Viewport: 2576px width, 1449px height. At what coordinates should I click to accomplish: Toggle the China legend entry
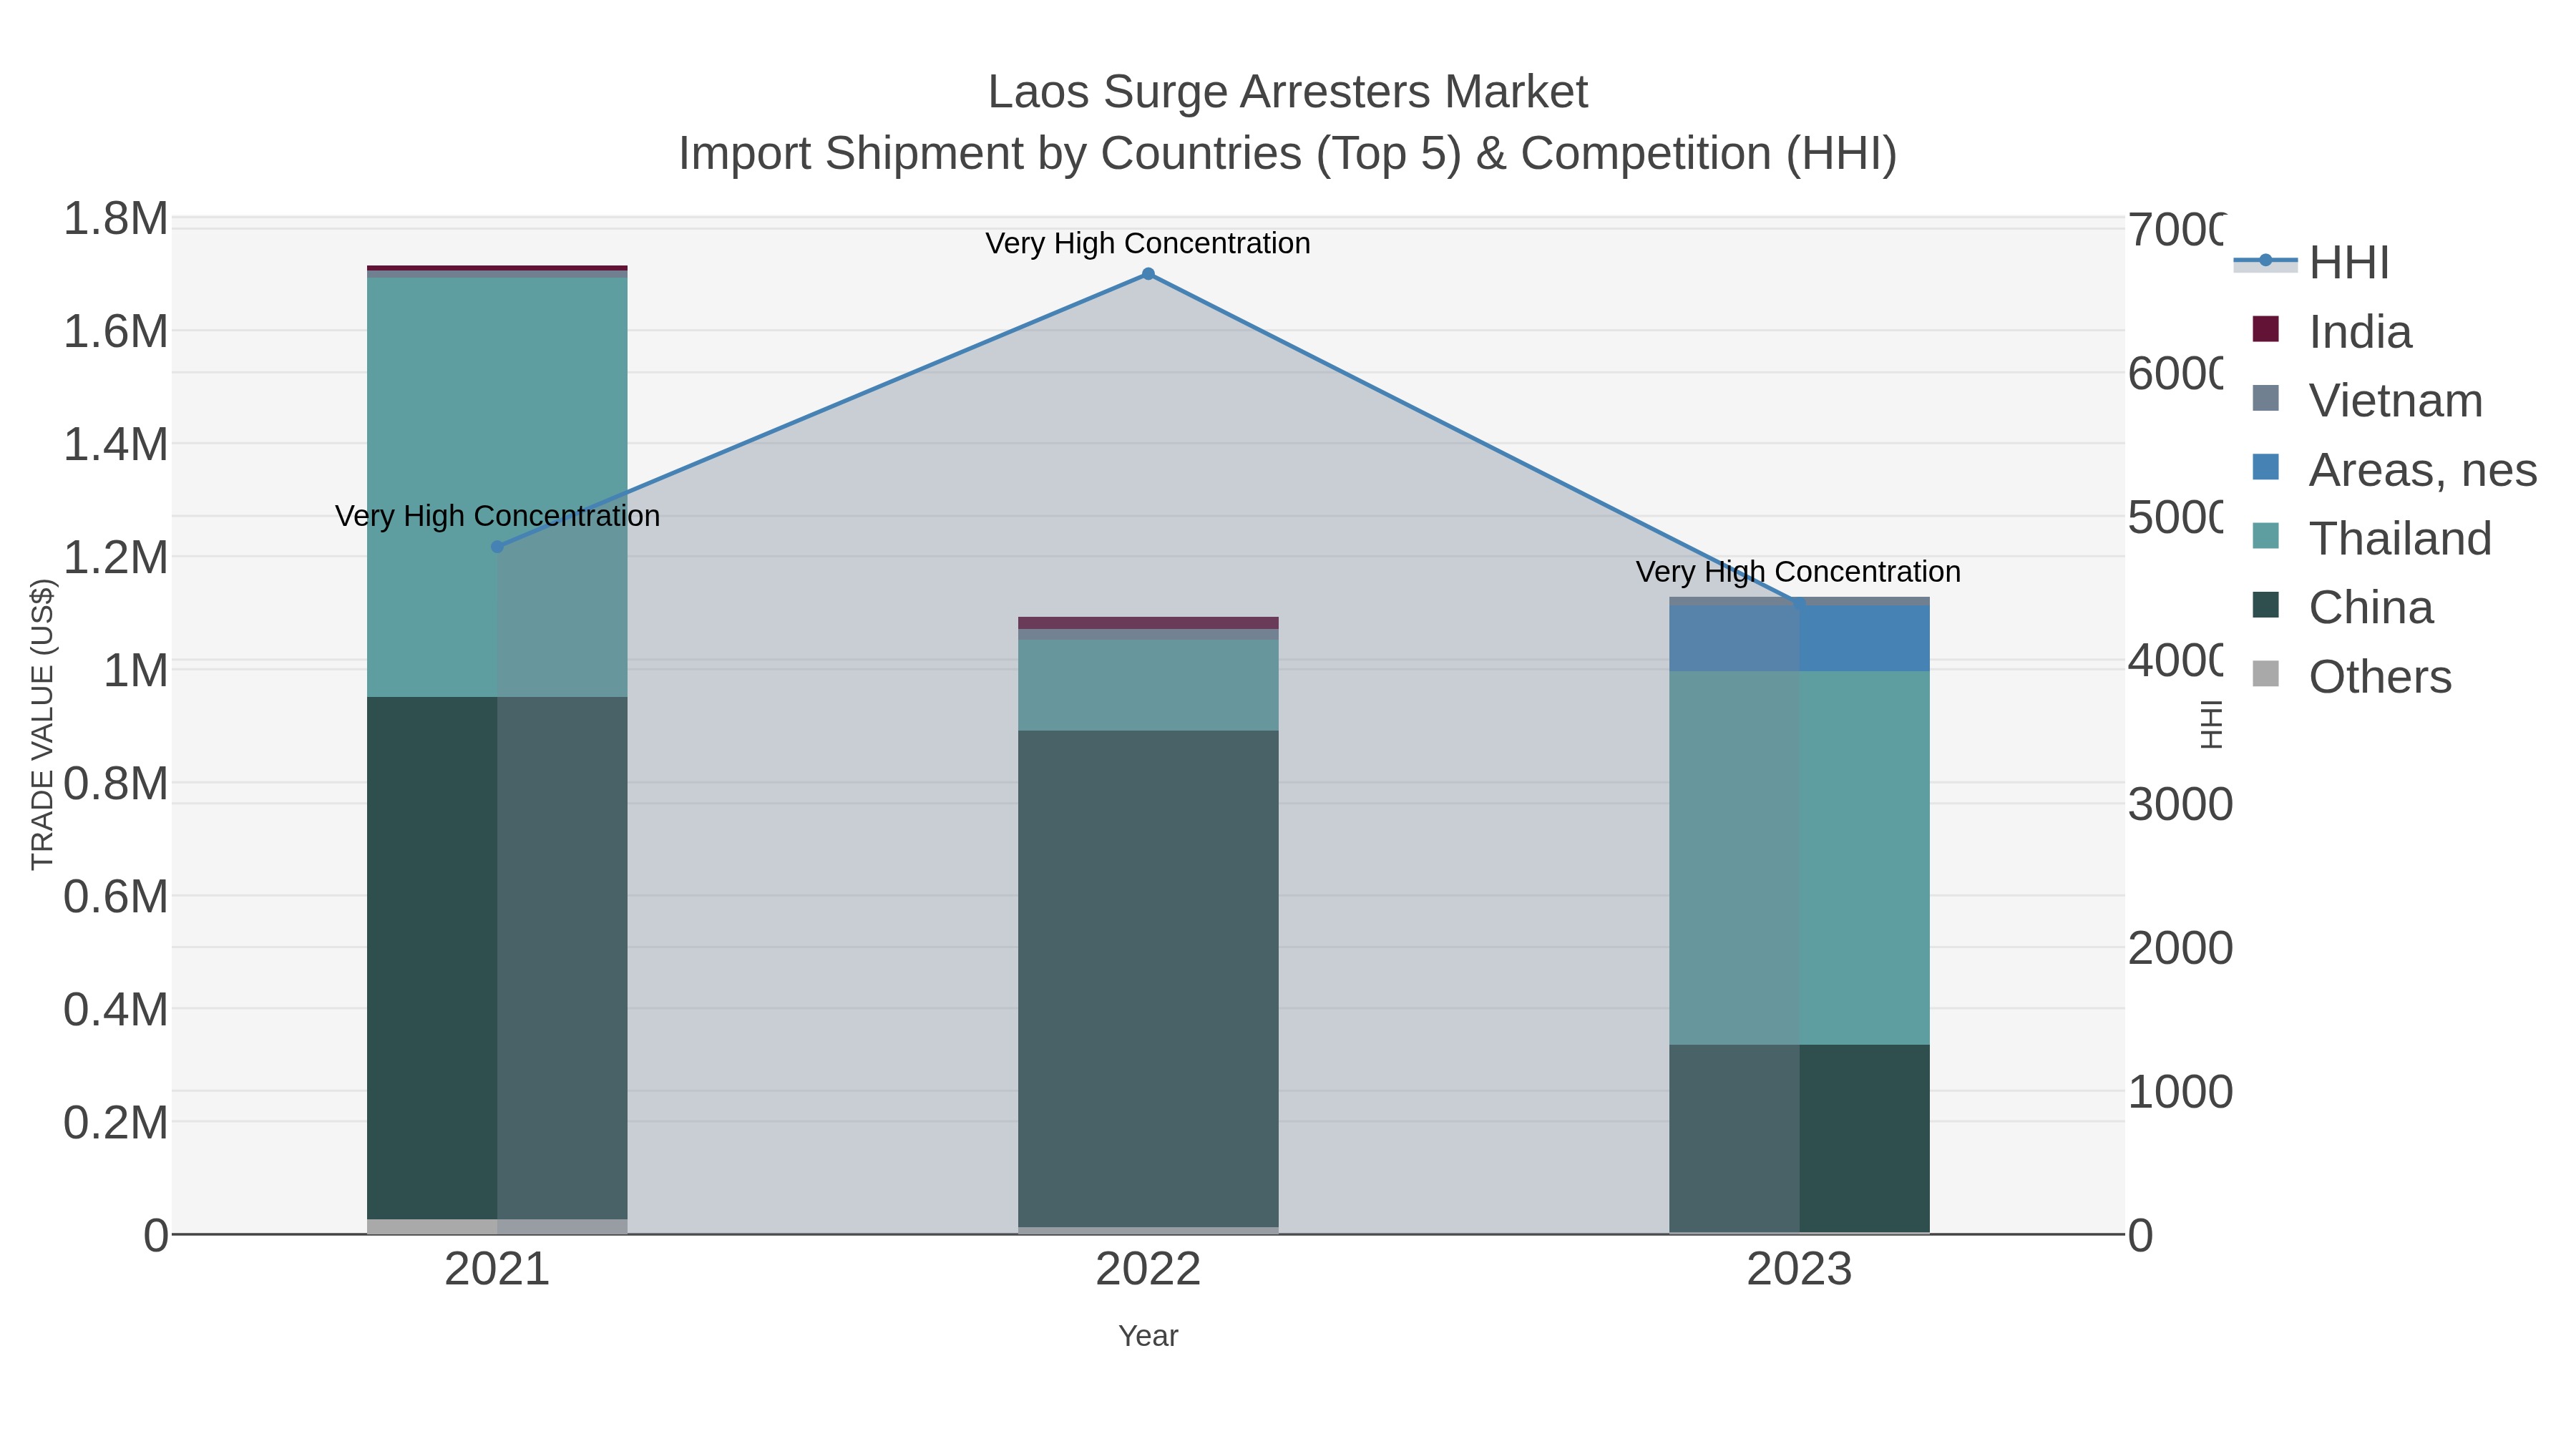pyautogui.click(x=2342, y=607)
